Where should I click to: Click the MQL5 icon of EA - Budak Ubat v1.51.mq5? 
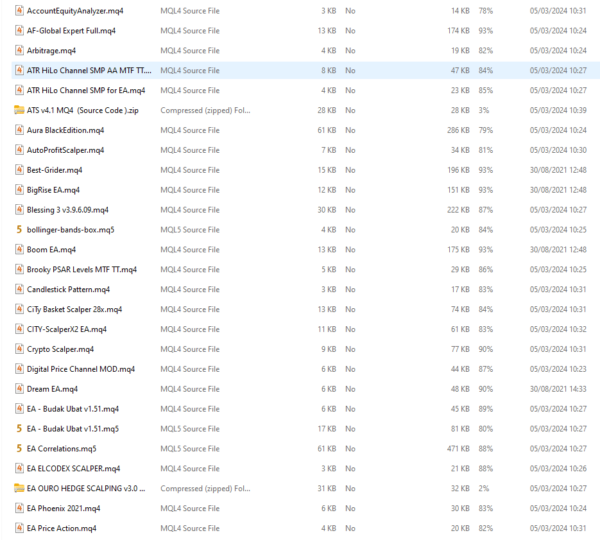[x=19, y=429]
